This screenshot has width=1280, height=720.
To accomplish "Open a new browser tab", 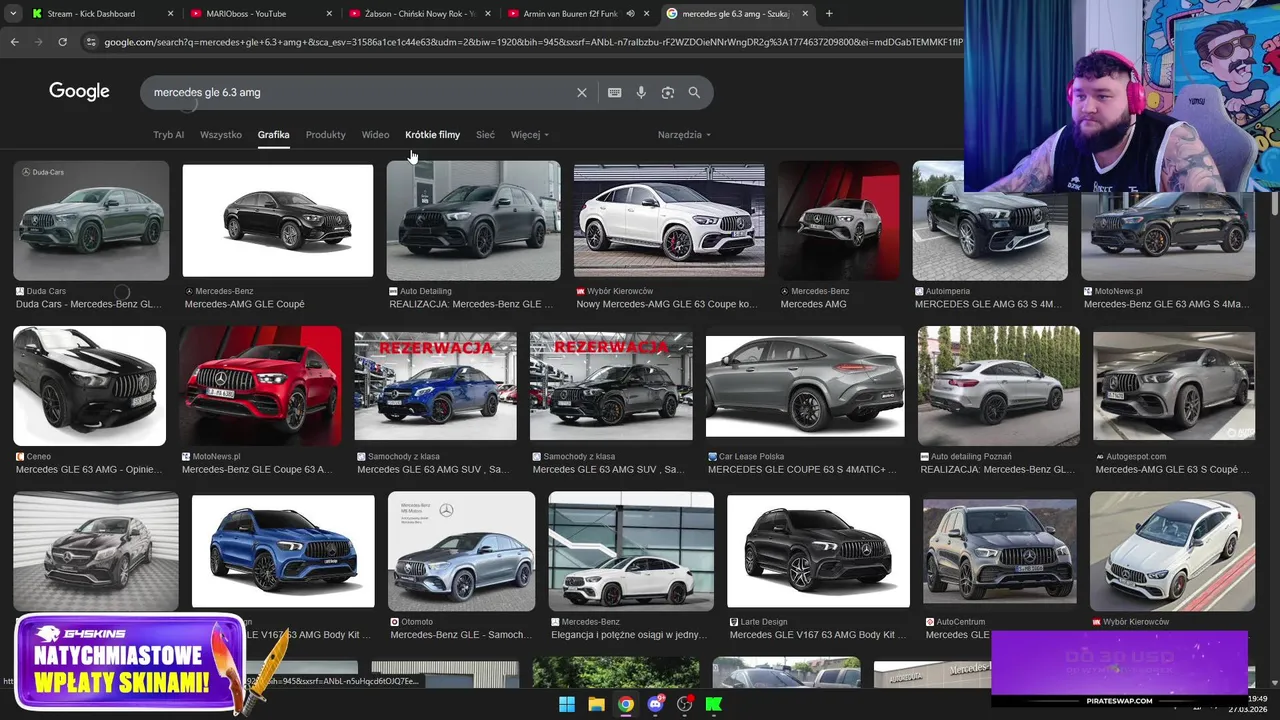I will point(829,14).
